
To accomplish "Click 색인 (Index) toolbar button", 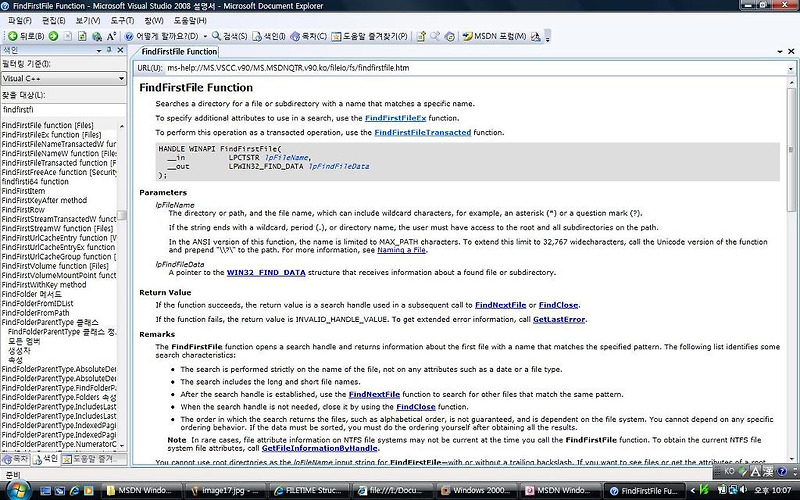I will click(x=269, y=36).
